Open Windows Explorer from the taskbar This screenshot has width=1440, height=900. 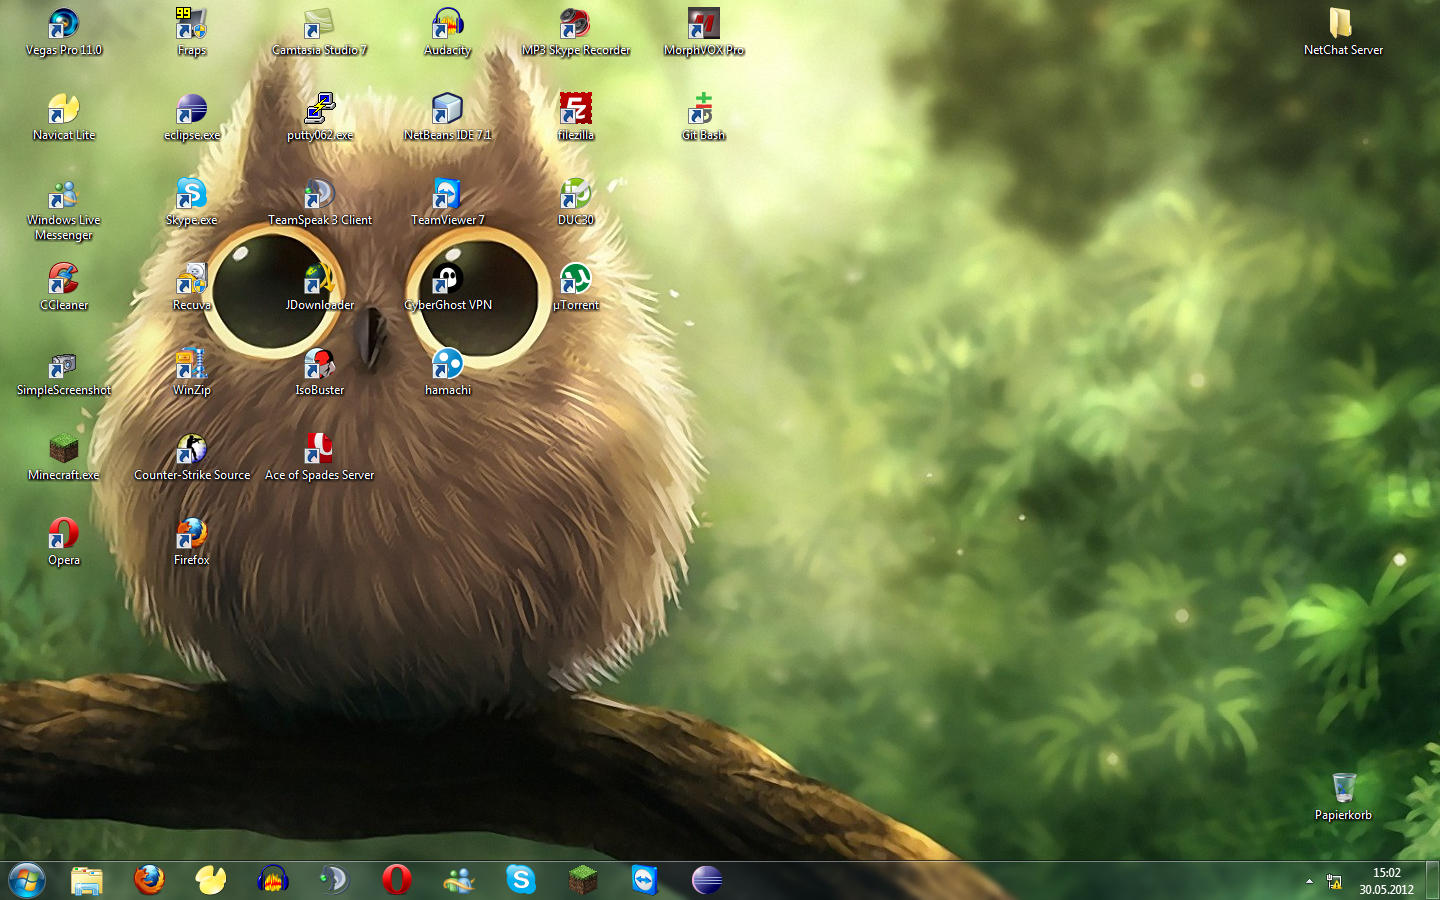click(x=87, y=880)
